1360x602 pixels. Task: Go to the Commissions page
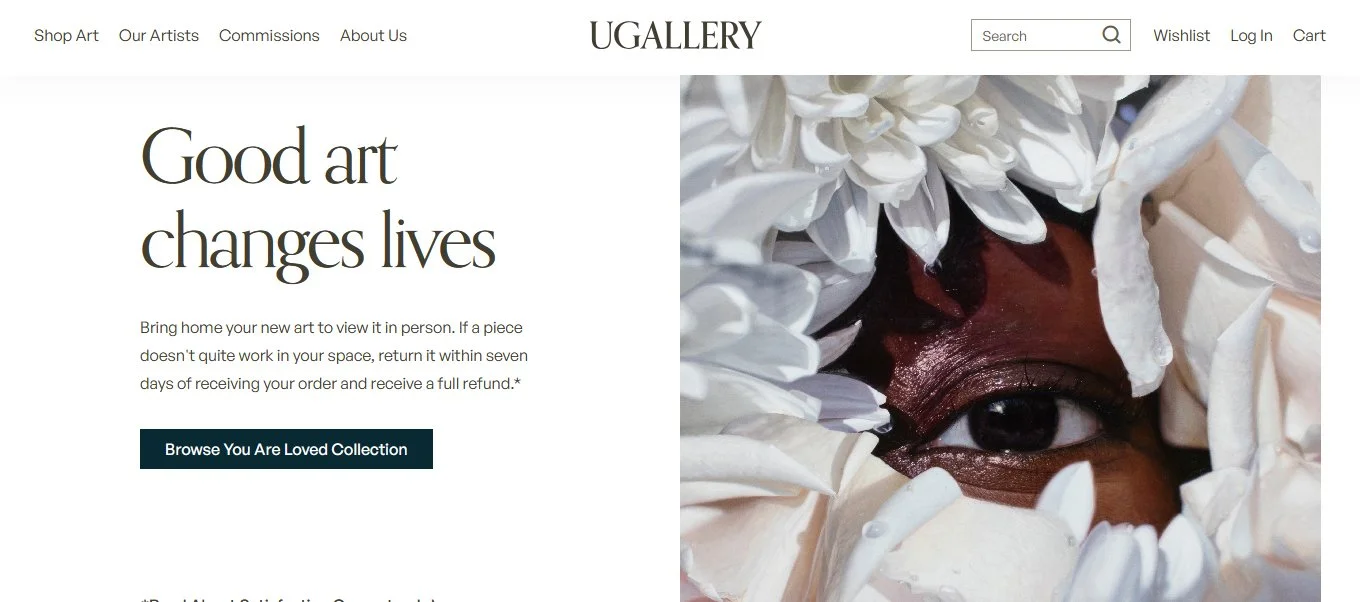pos(269,35)
